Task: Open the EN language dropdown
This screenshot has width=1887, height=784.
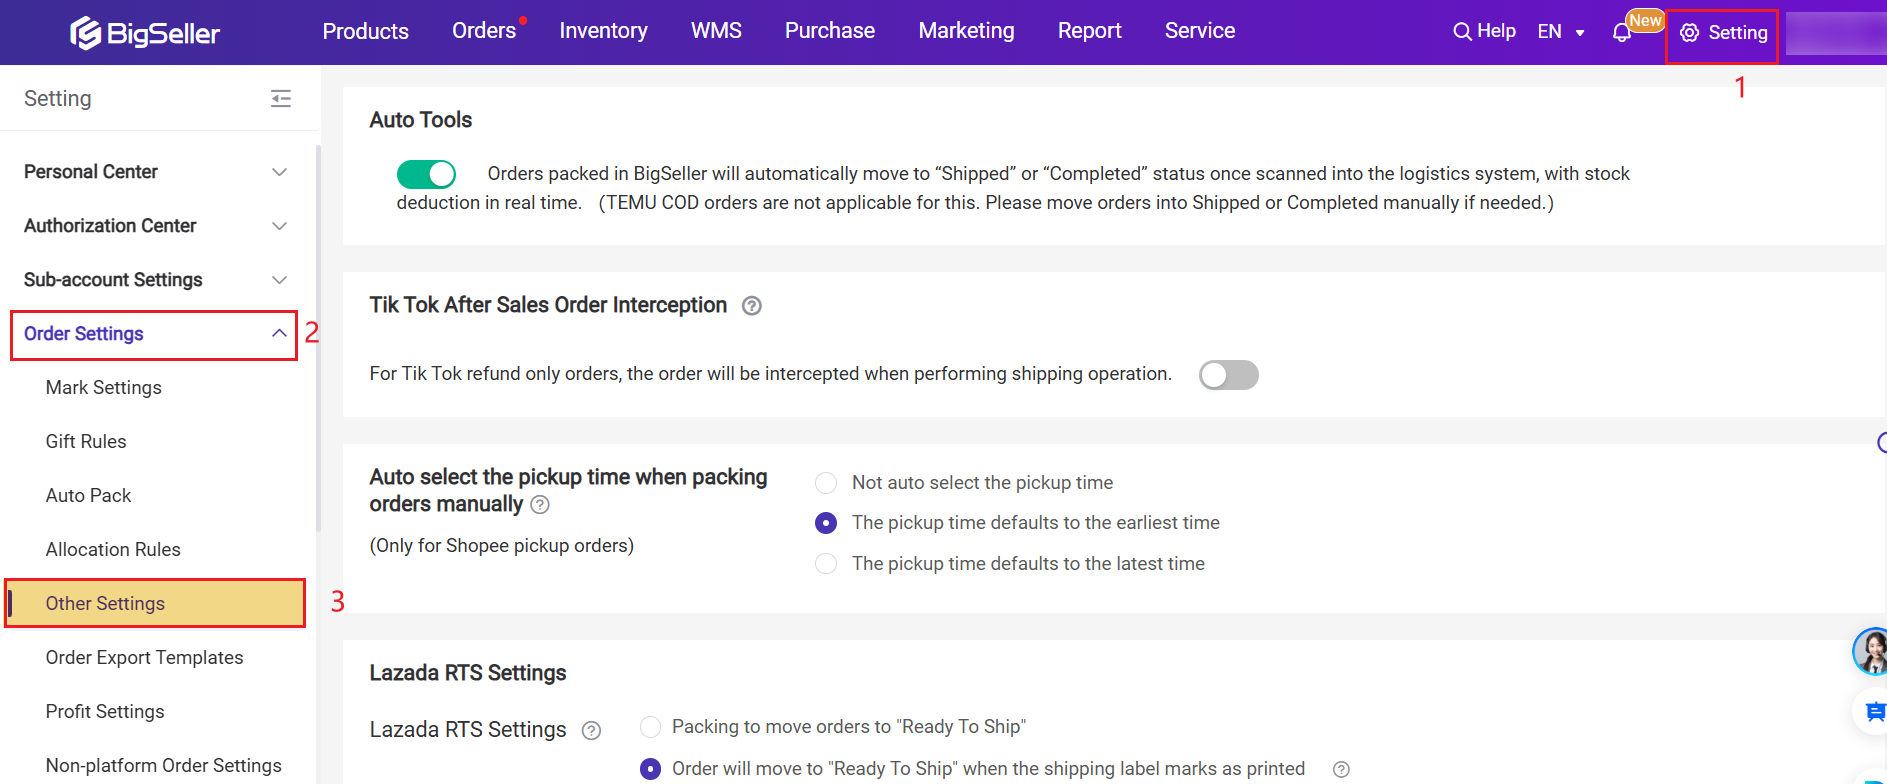Action: 1561,32
